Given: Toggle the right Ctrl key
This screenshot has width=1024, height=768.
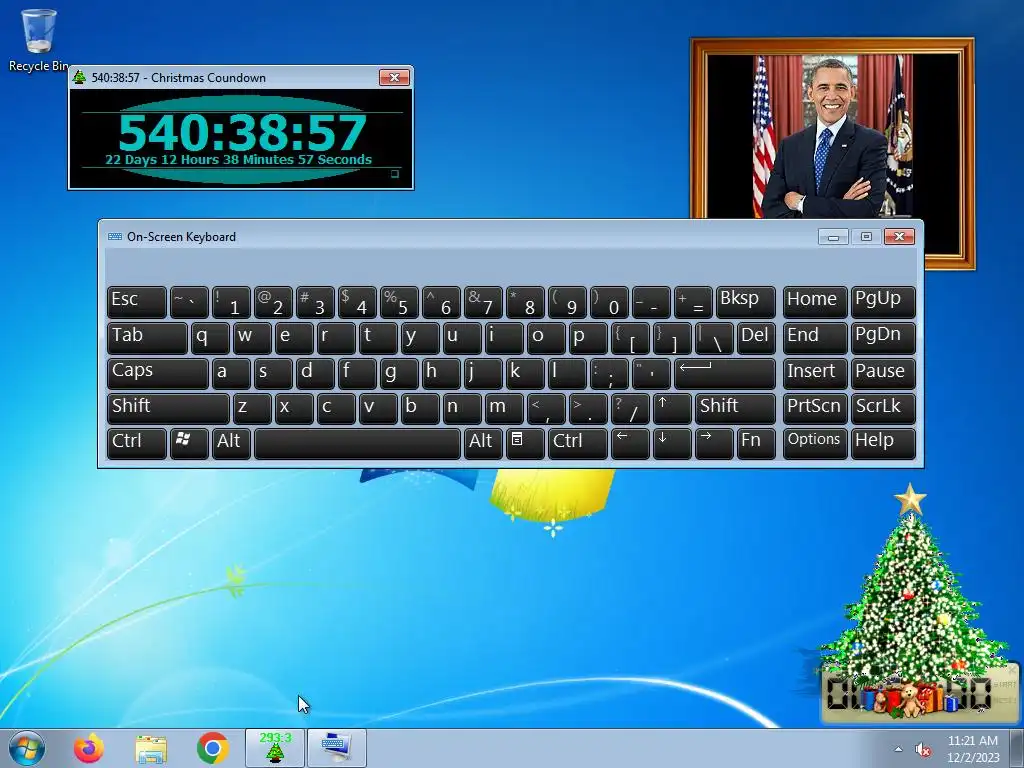Looking at the screenshot, I should point(577,443).
